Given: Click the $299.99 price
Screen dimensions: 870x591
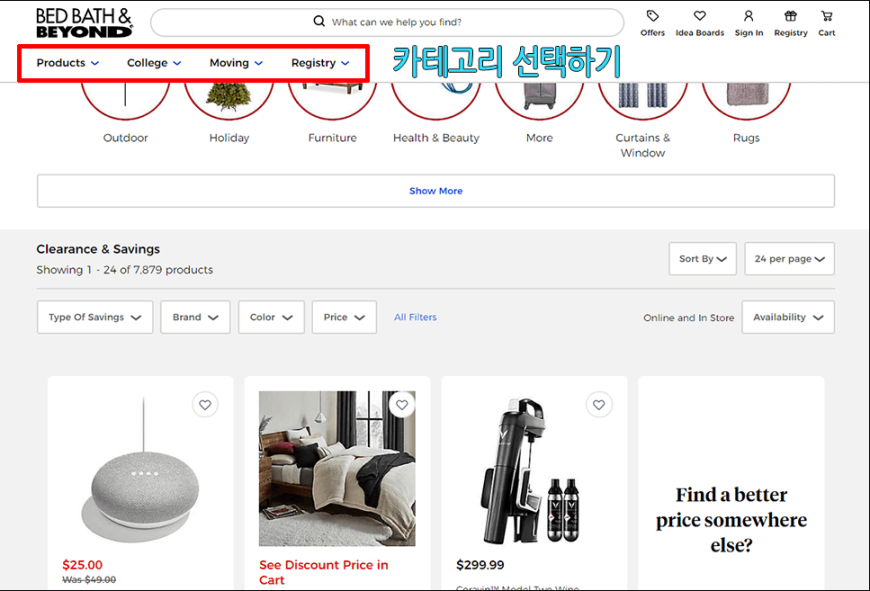Looking at the screenshot, I should point(480,565).
